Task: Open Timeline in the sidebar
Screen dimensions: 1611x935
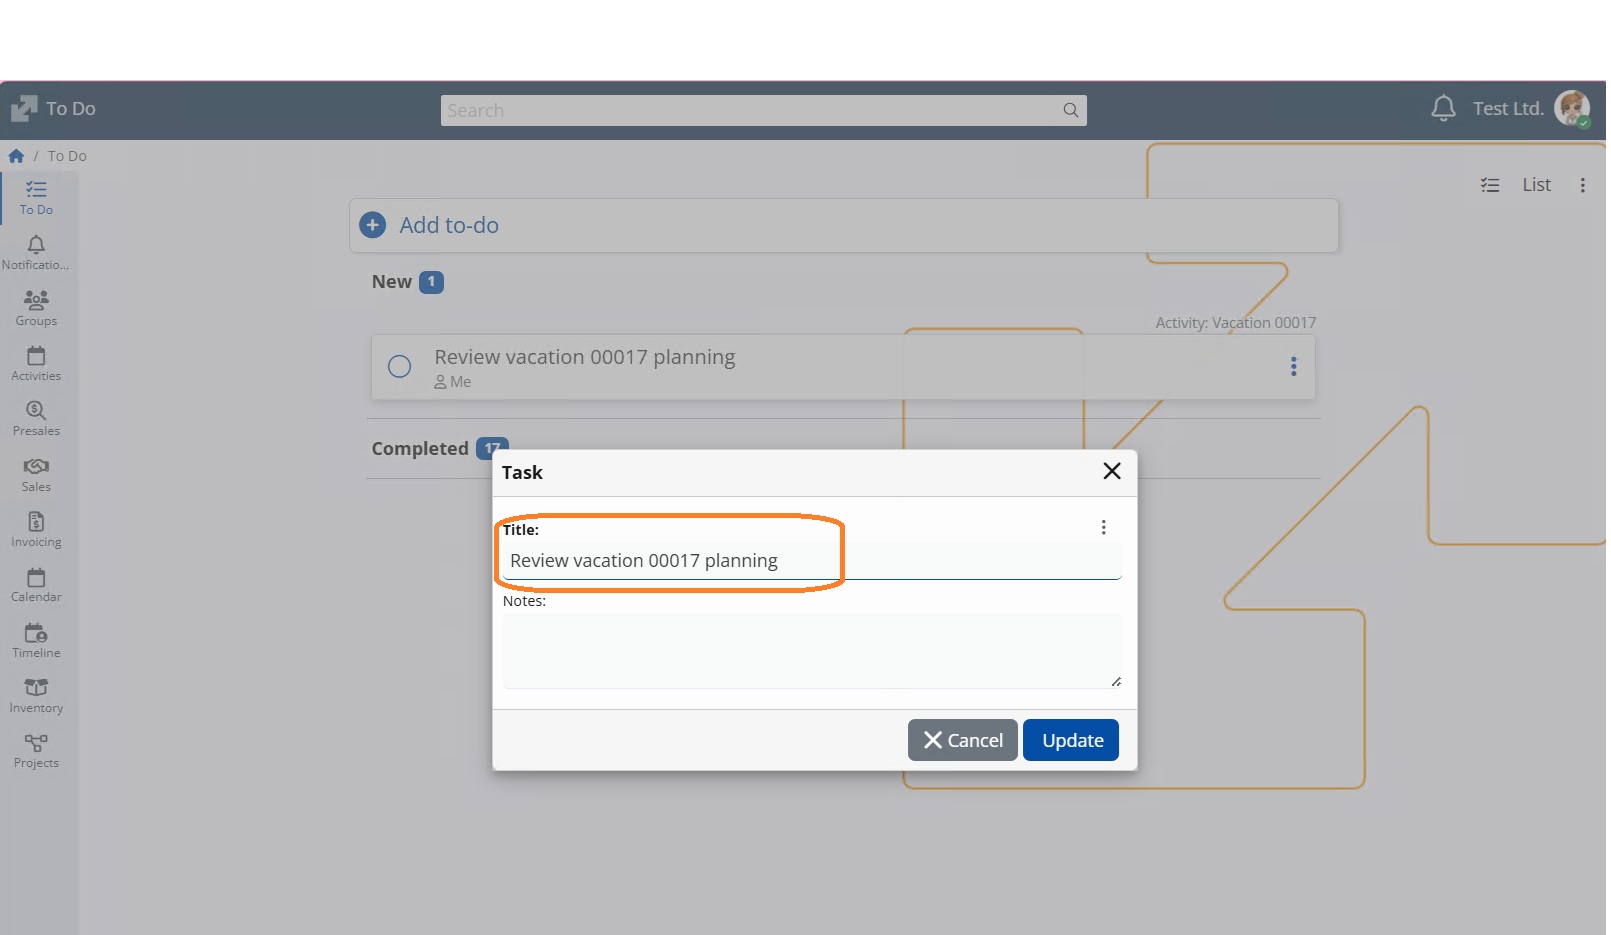Action: click(x=36, y=641)
